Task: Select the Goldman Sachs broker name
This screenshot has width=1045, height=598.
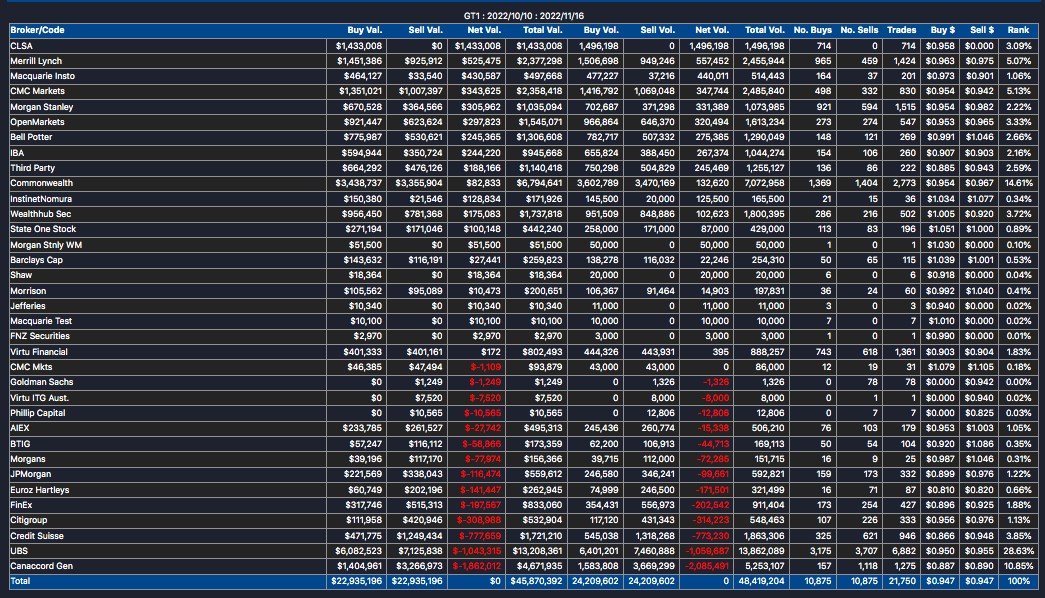Action: (41, 382)
